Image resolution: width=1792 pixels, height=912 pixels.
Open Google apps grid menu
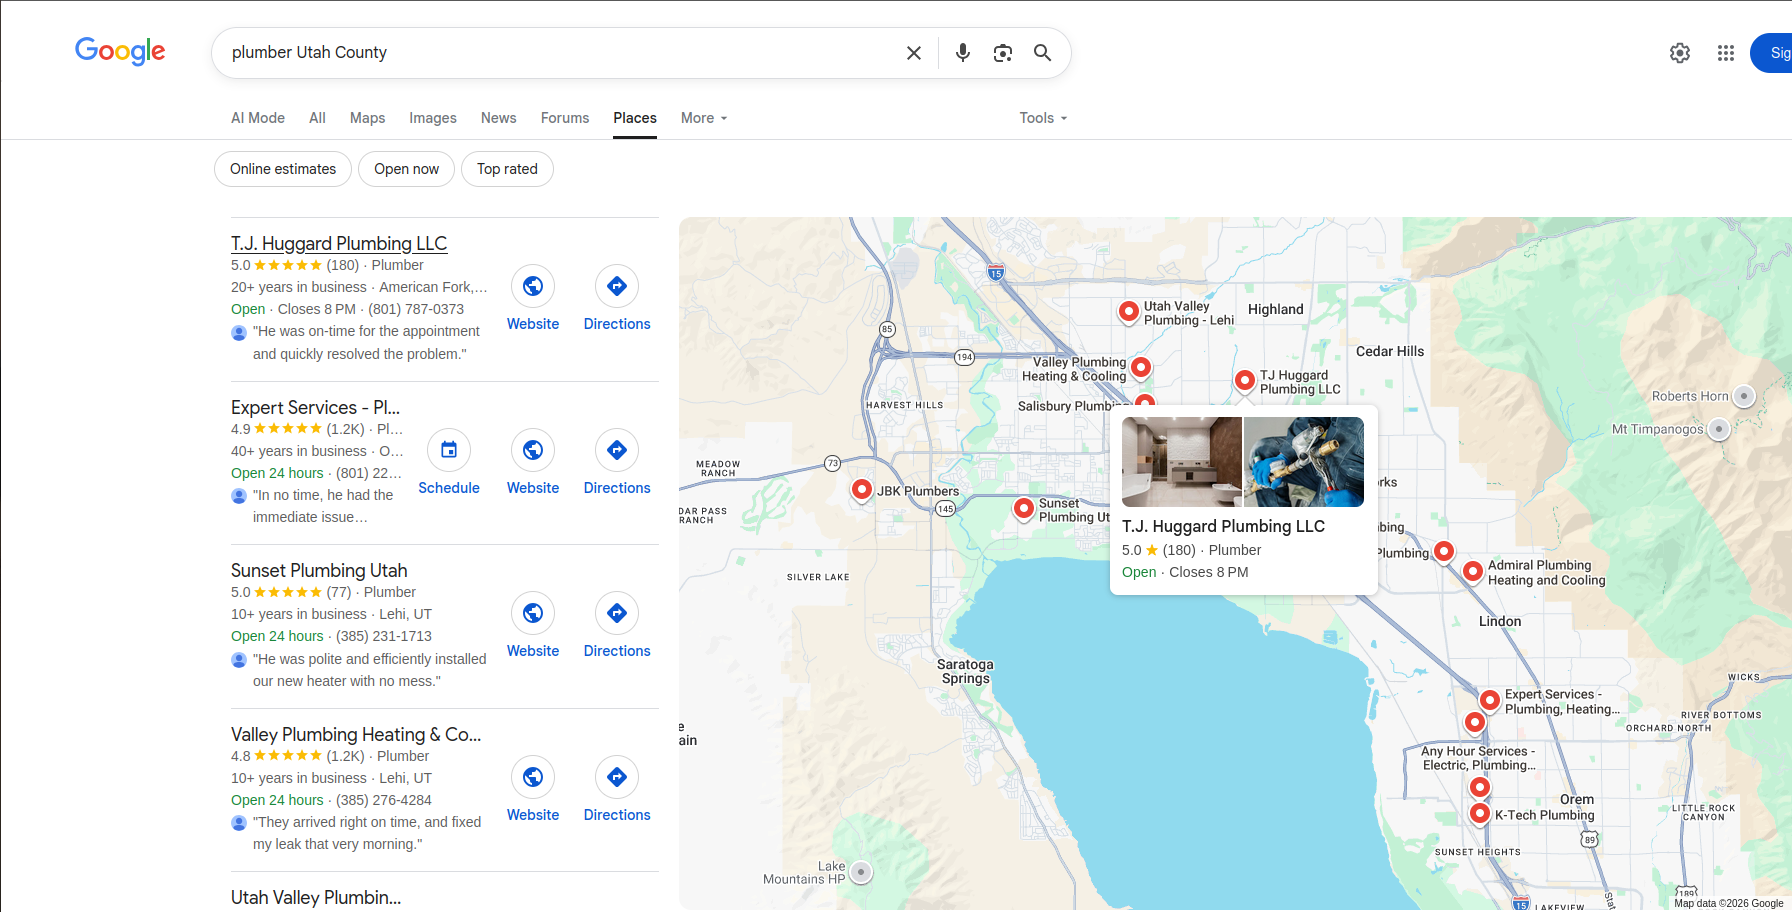1725,53
